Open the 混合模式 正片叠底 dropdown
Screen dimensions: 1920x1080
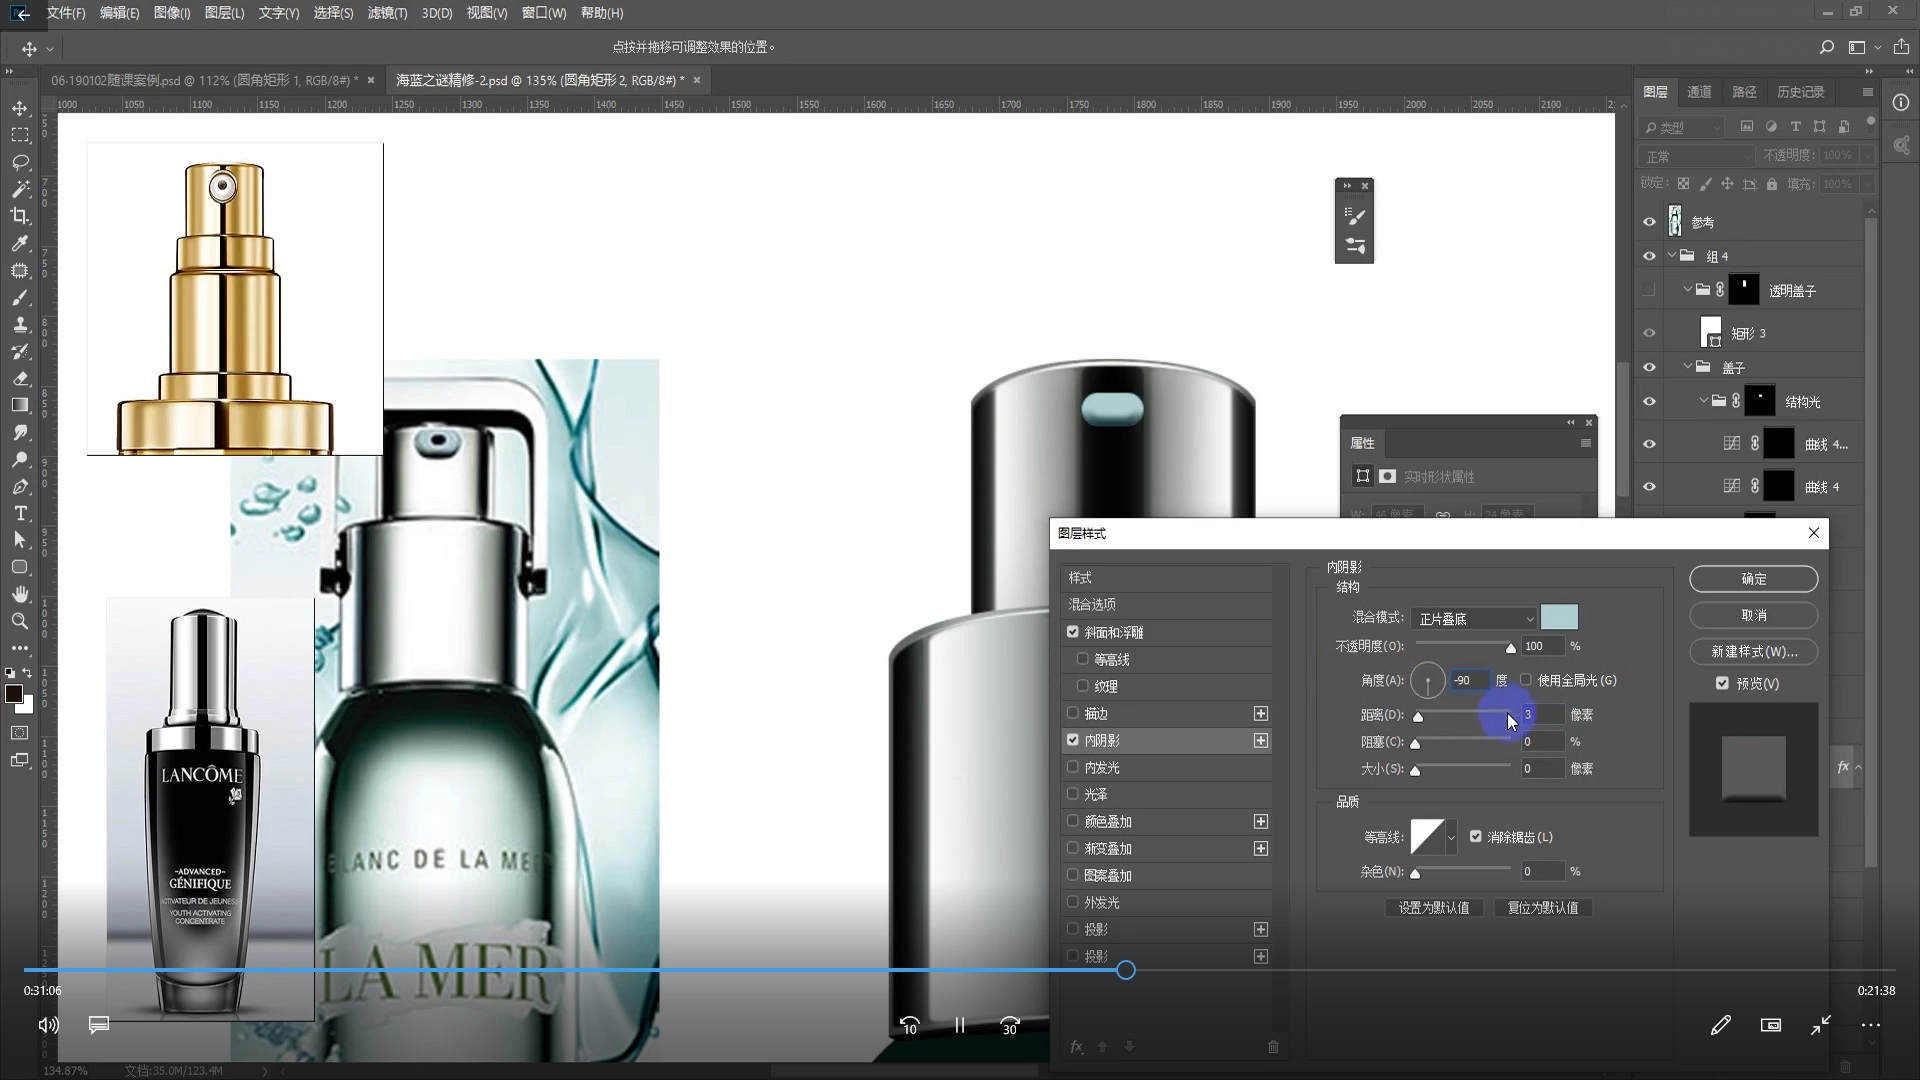click(1474, 618)
